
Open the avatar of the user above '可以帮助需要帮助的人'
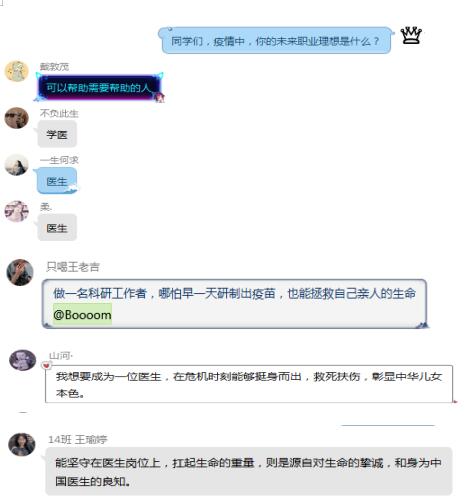[x=16, y=71]
